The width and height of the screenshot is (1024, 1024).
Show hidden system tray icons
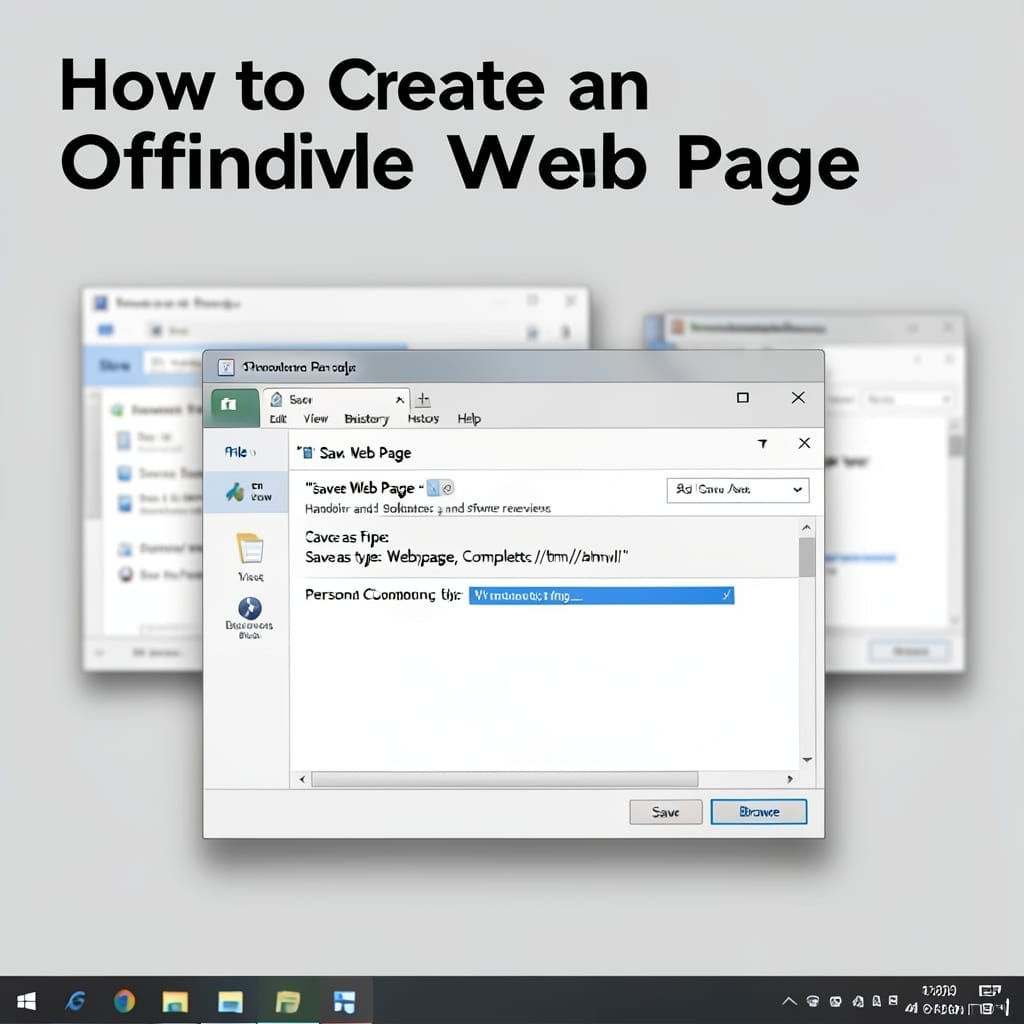tap(789, 1001)
